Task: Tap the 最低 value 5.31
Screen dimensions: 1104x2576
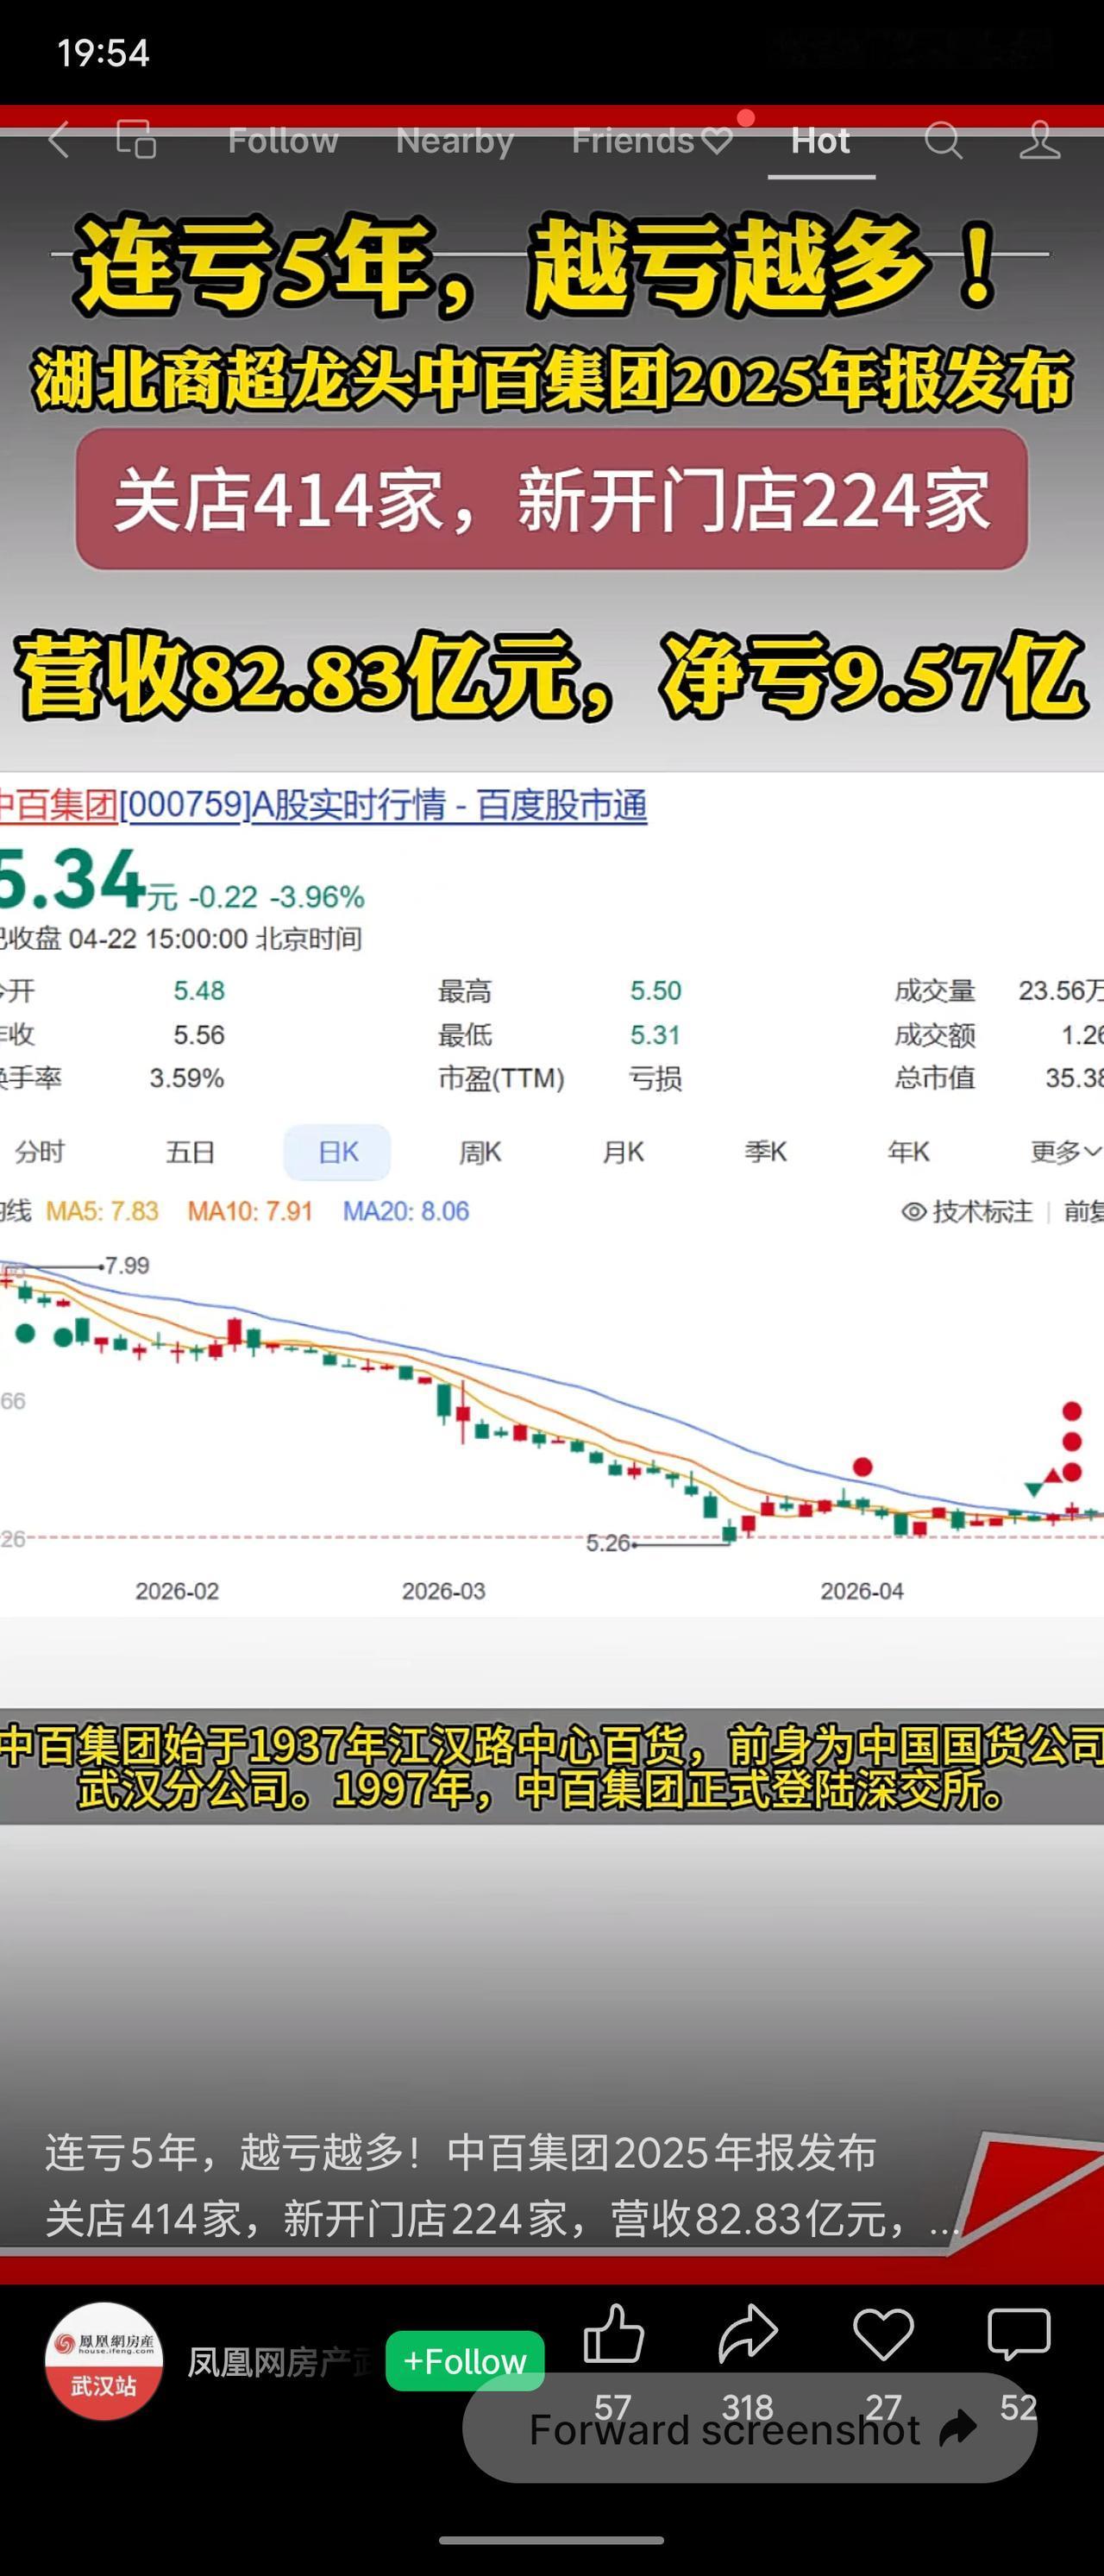Action: (x=655, y=1035)
